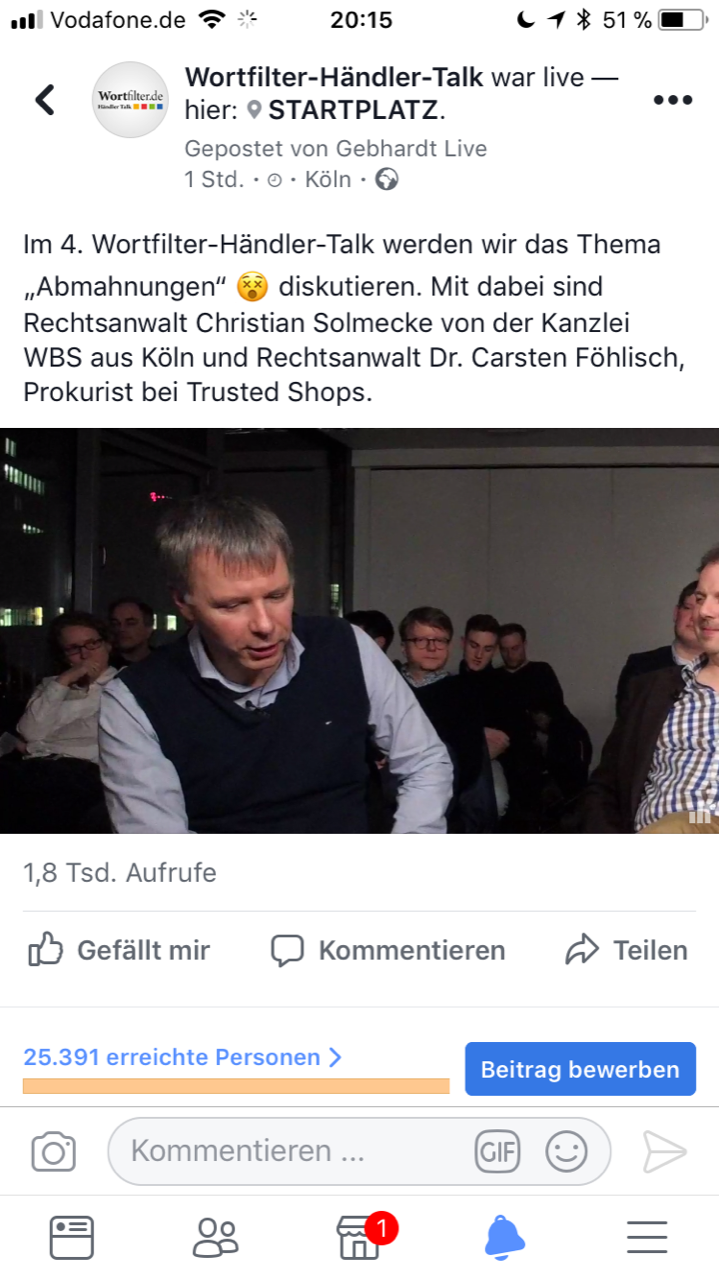Open the Friends tab icon
This screenshot has height=1280, width=719.
pos(215,1238)
